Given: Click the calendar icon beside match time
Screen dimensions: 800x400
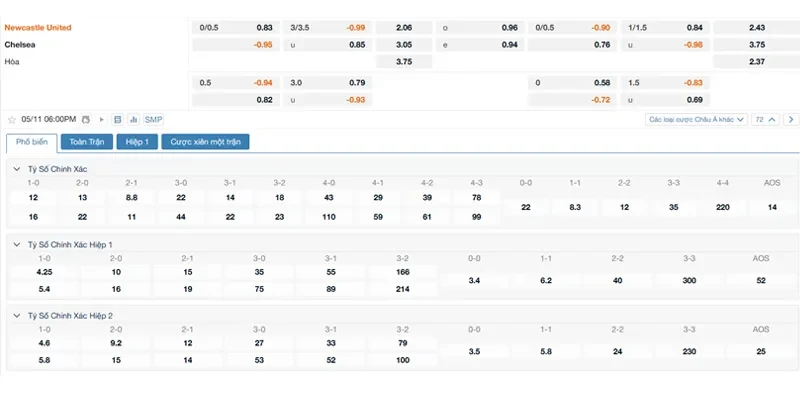Looking at the screenshot, I should 86,119.
